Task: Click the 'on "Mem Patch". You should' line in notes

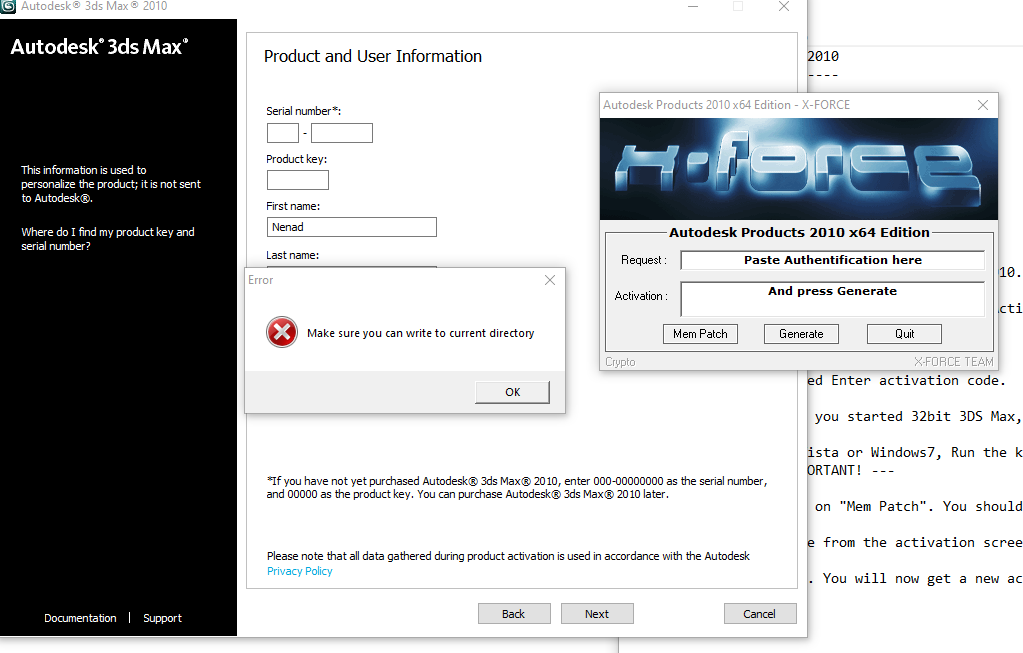Action: (x=919, y=506)
